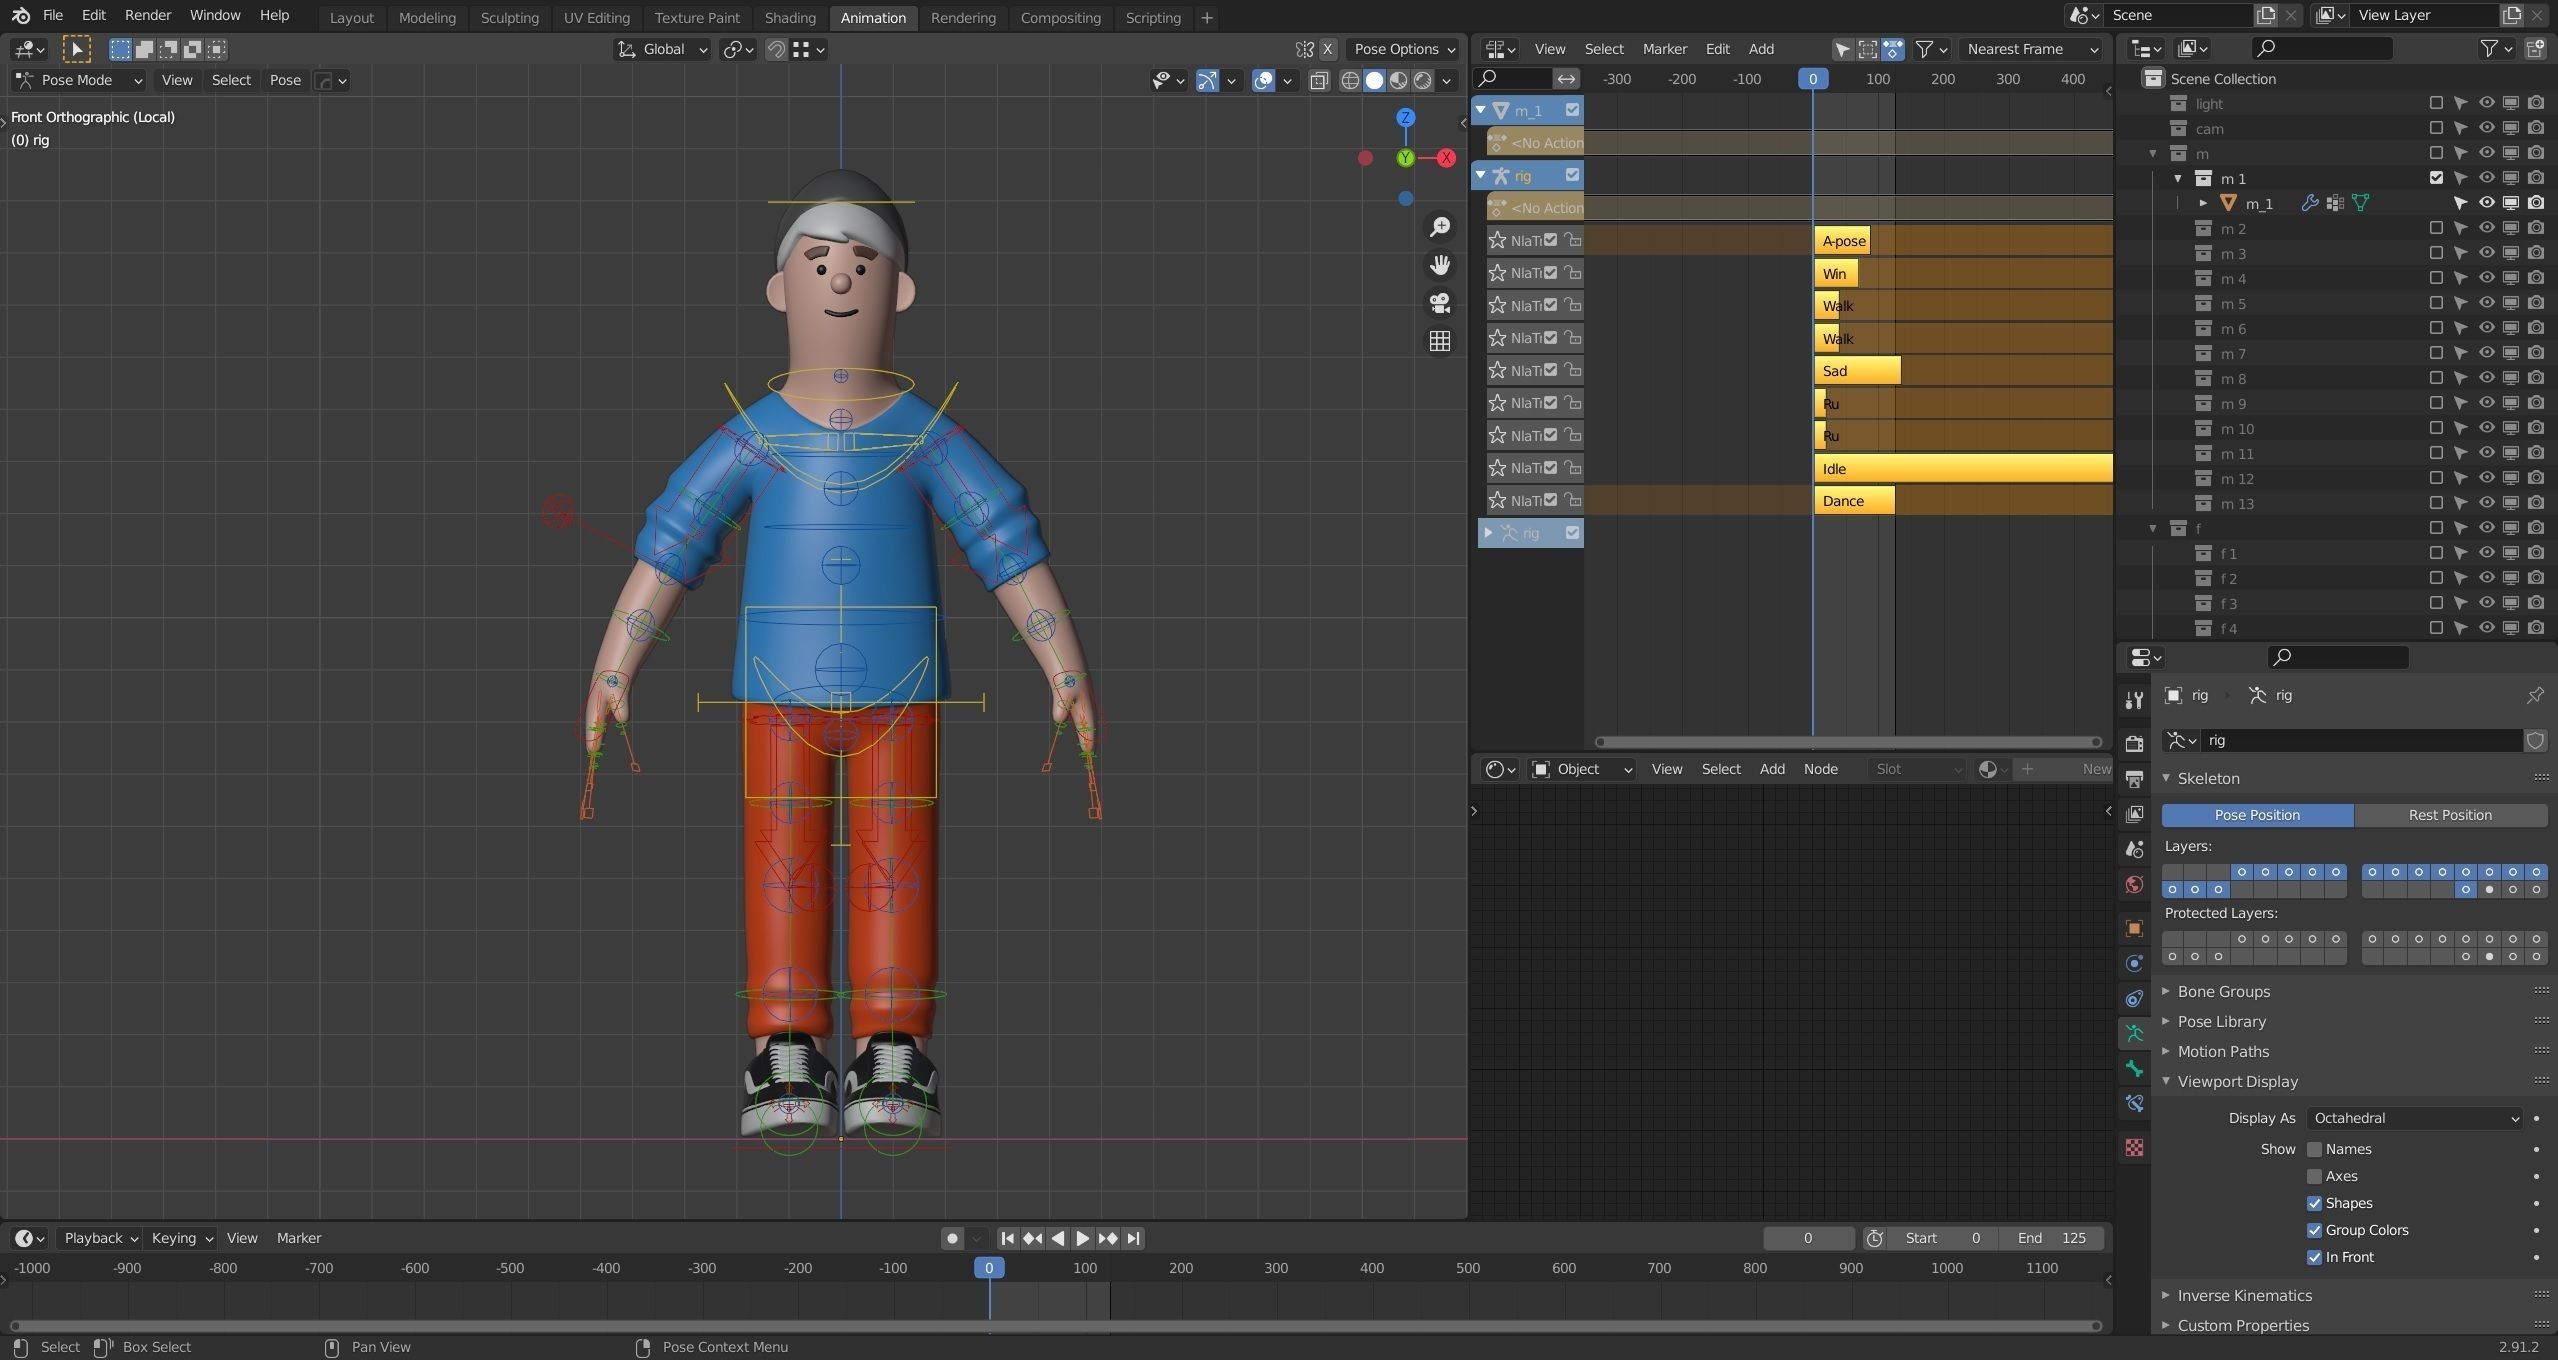
Task: Click the Select Box tool icon
Action: click(76, 49)
